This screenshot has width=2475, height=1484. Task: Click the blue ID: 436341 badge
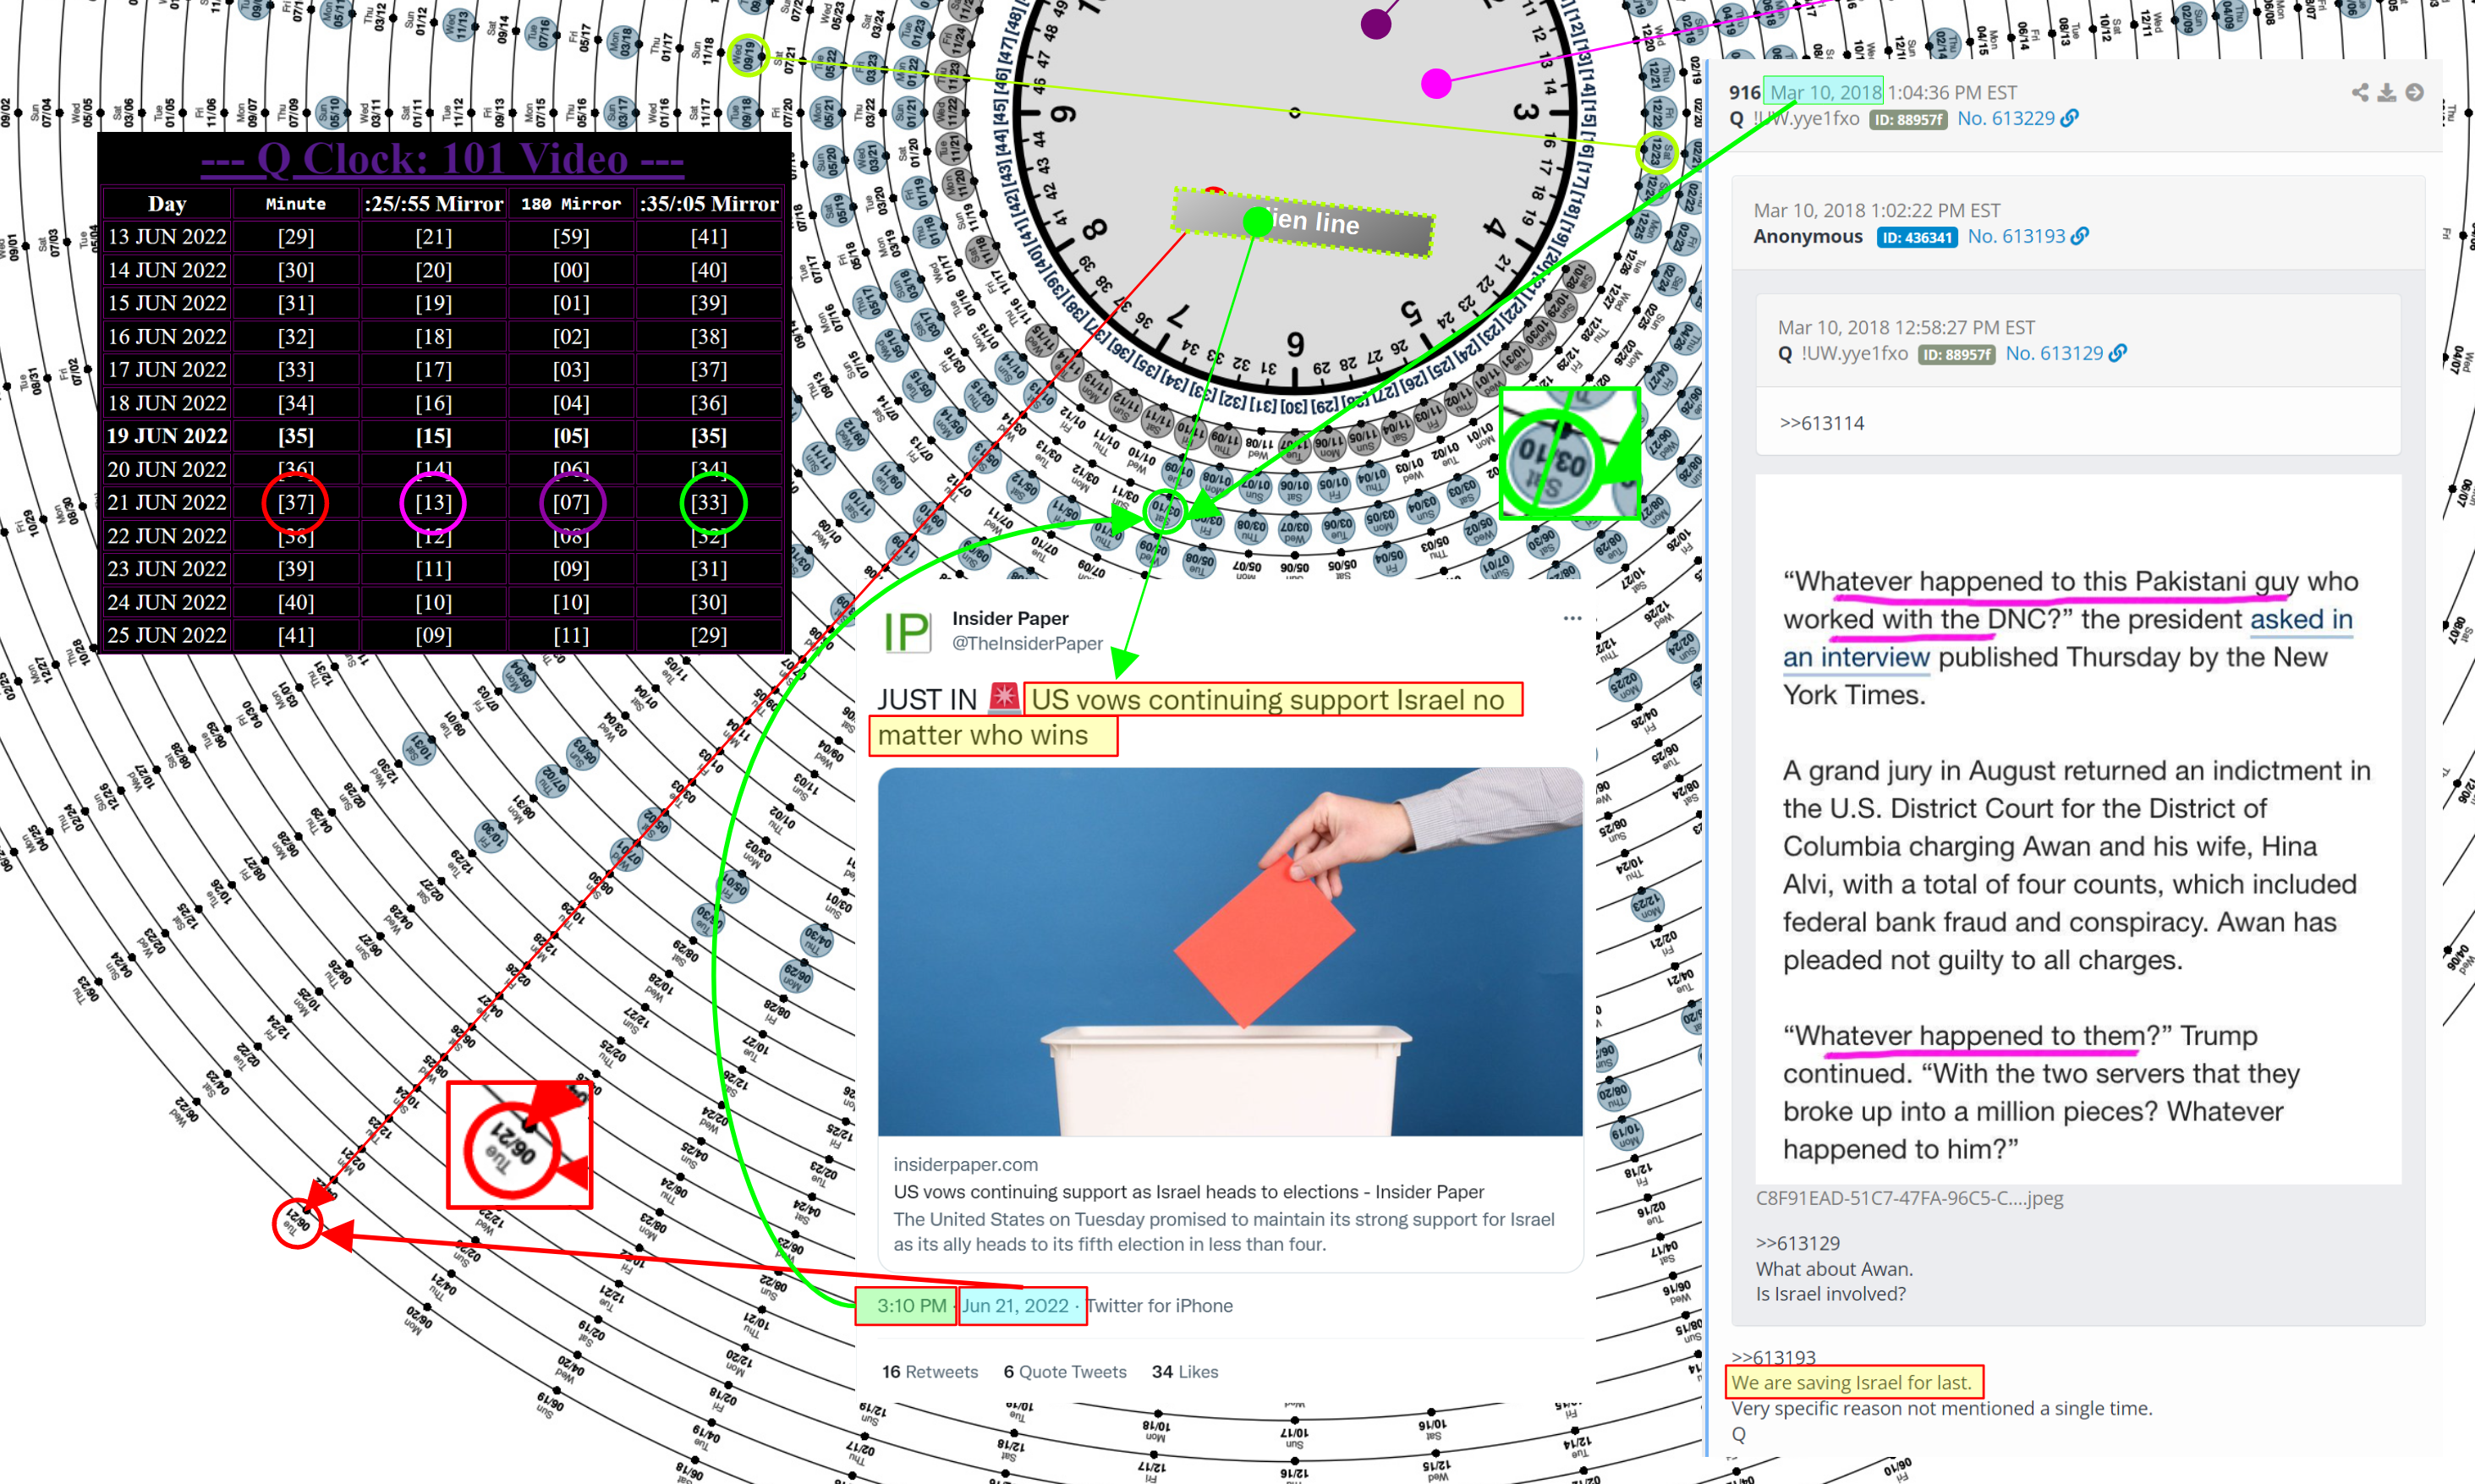point(1916,237)
